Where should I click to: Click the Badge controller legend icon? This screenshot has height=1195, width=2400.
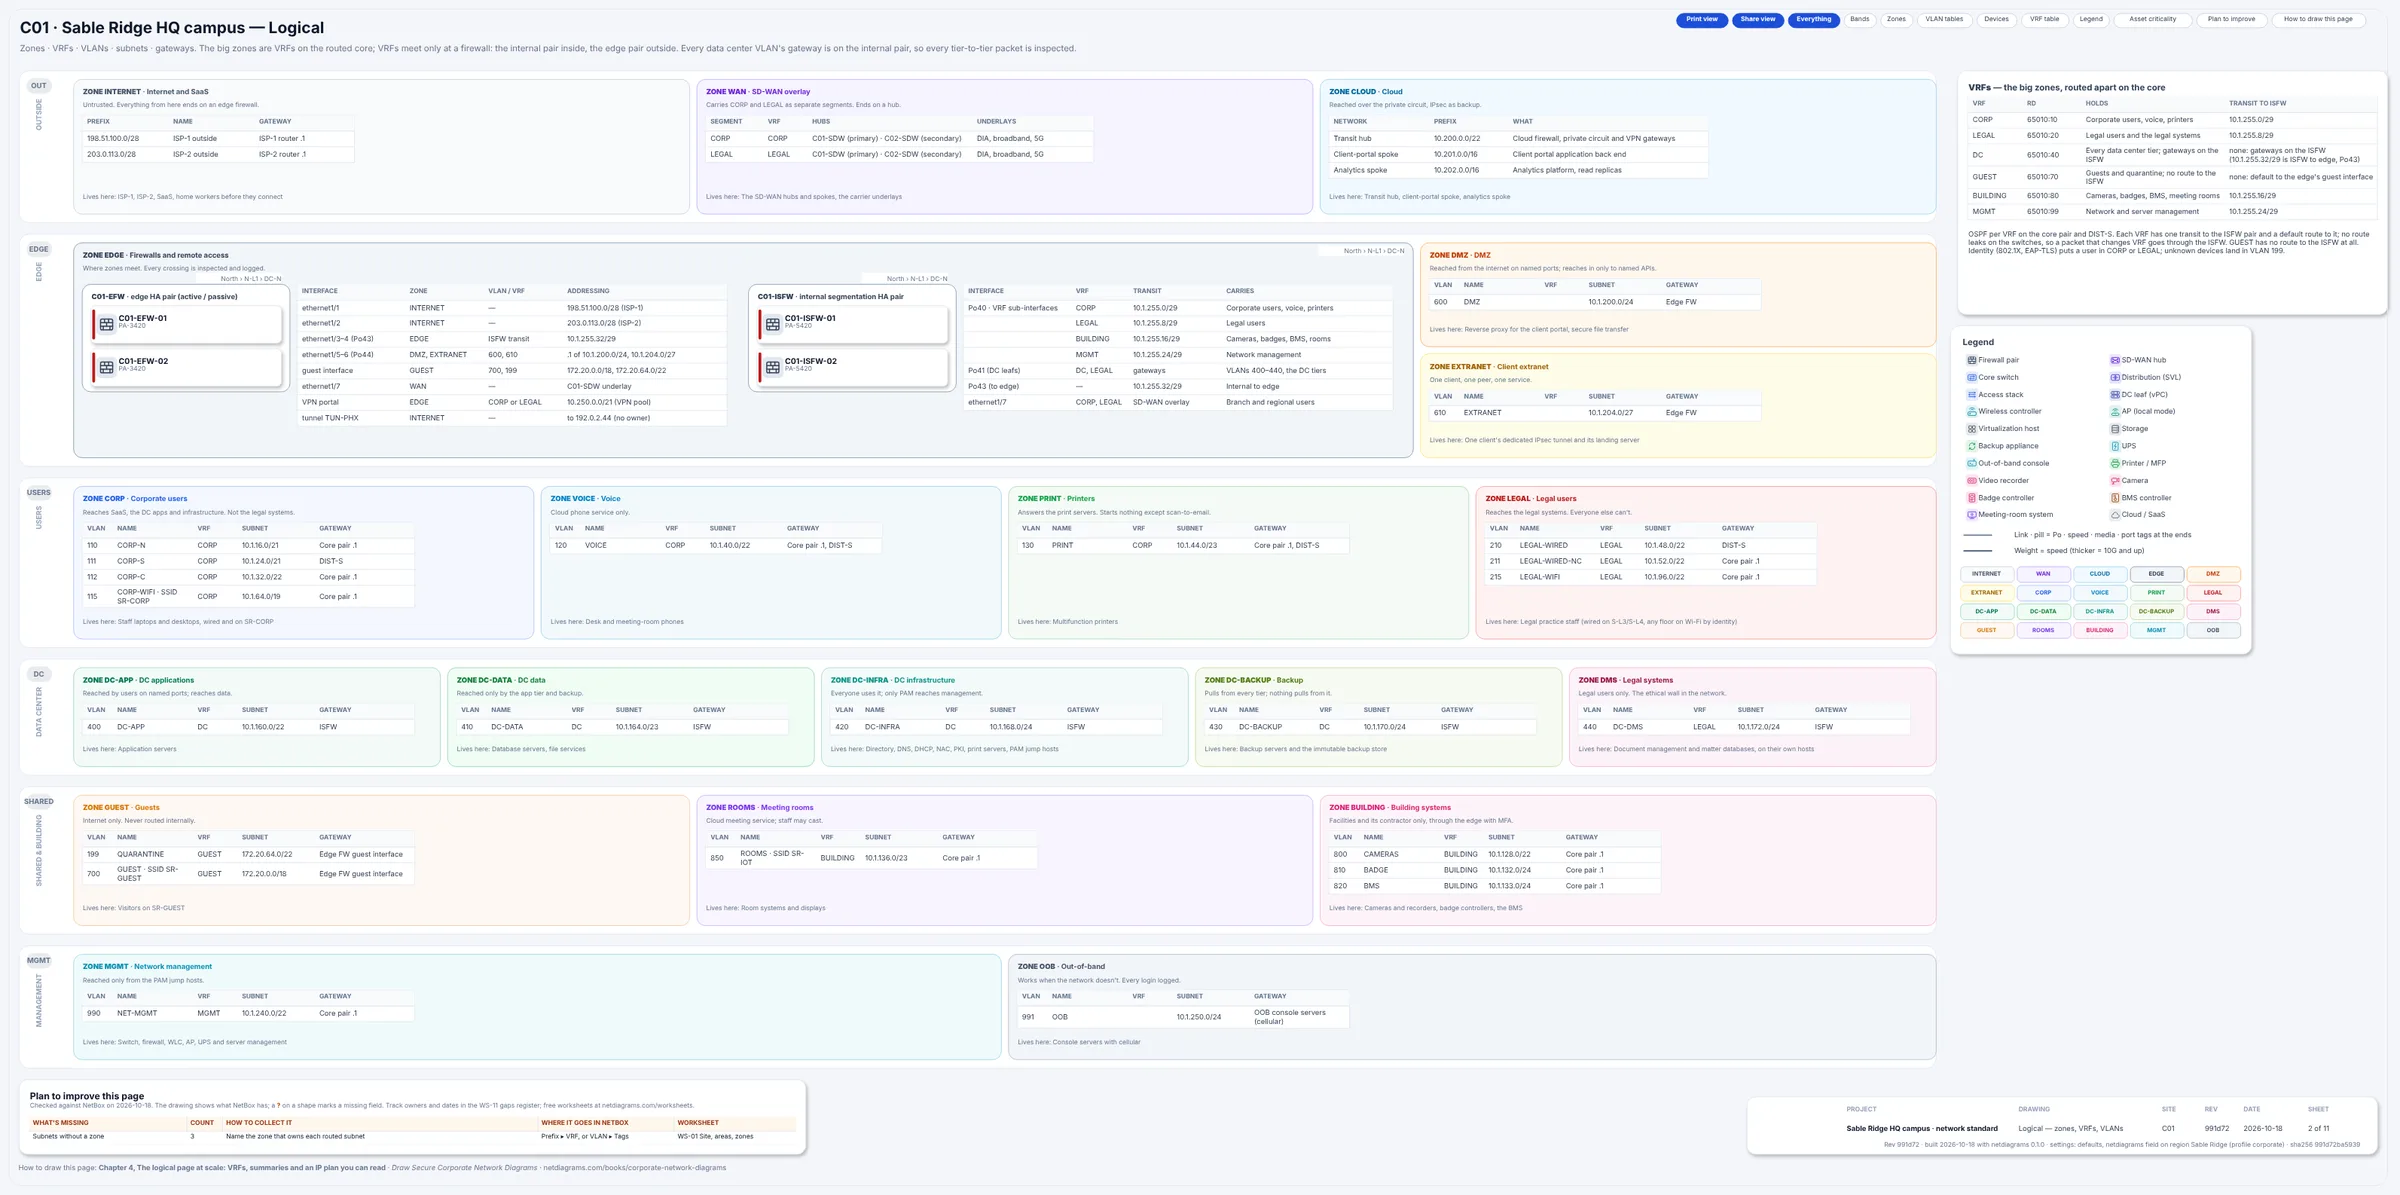point(1971,498)
